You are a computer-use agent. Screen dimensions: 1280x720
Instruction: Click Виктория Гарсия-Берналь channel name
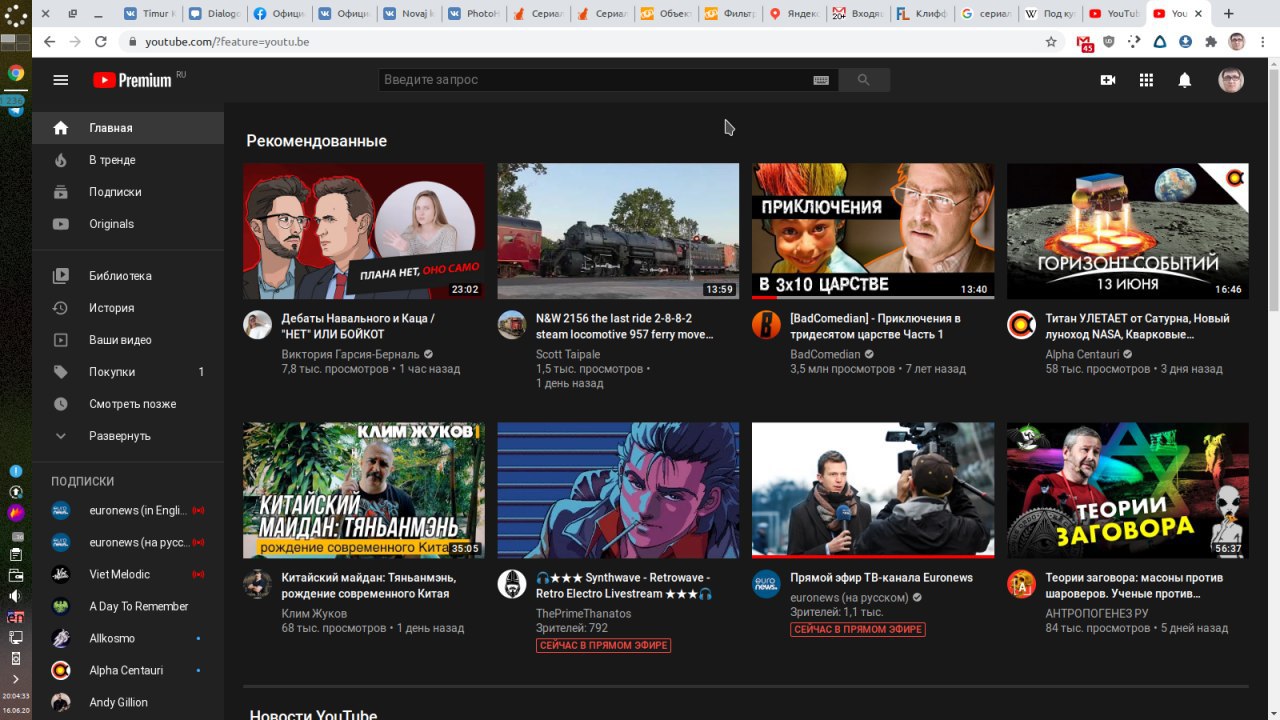click(x=350, y=354)
